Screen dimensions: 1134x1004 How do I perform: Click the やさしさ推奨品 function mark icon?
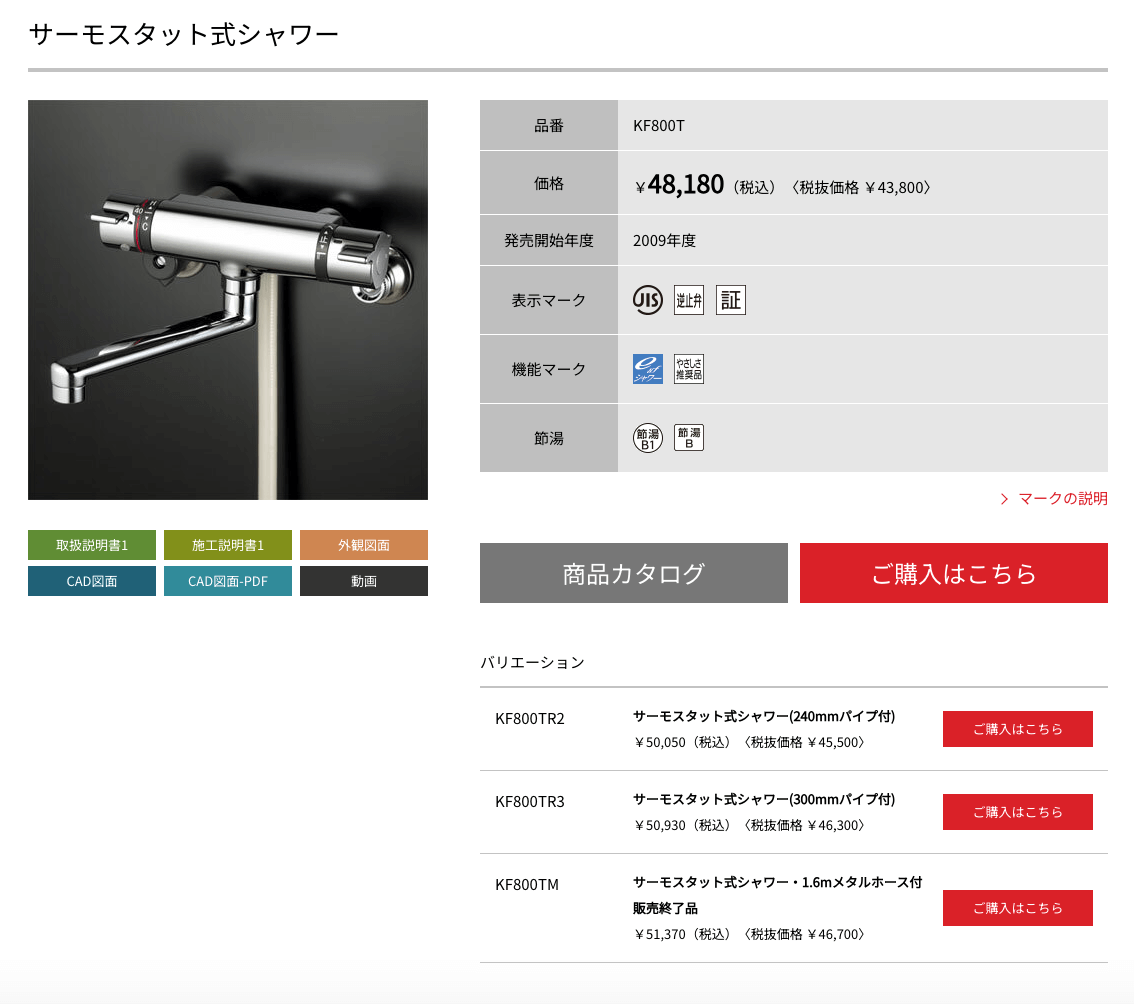[x=688, y=369]
